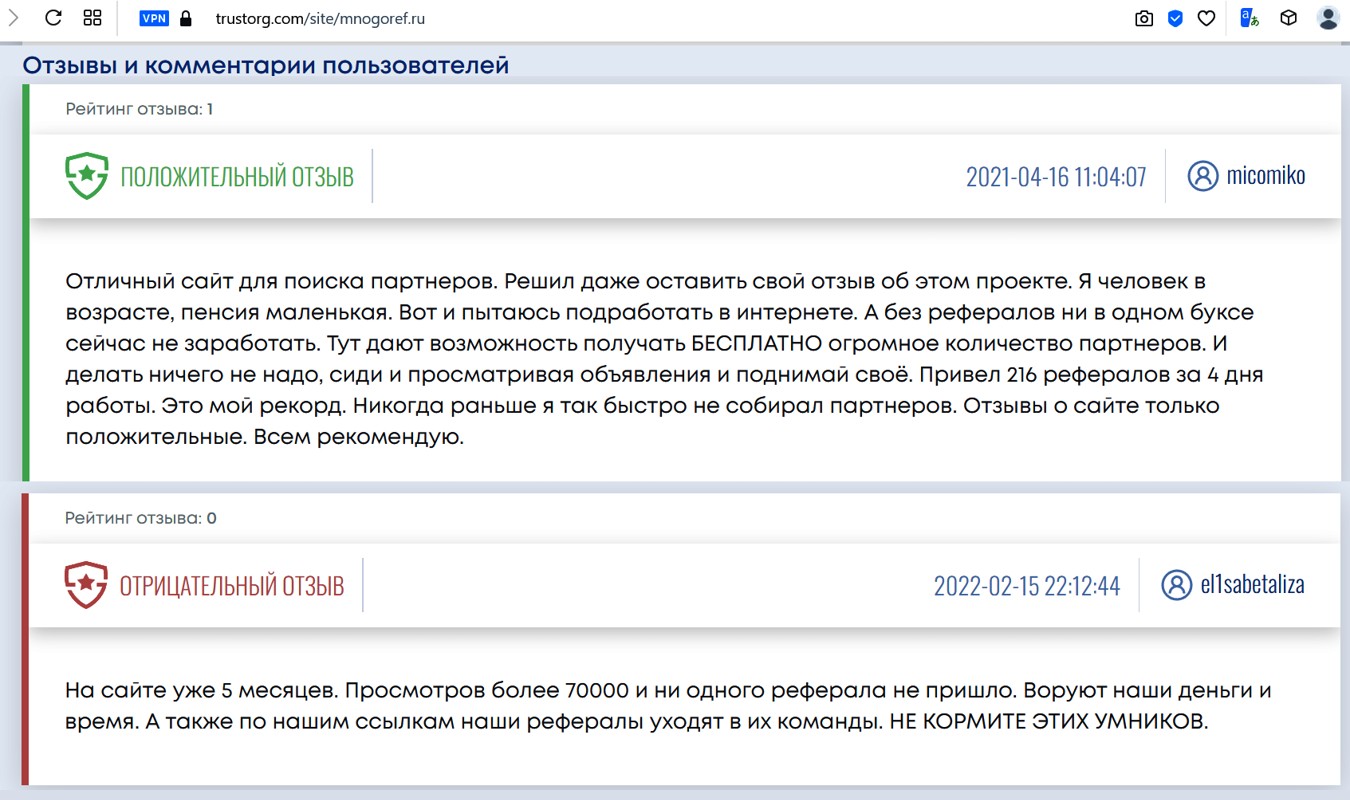Click the padlock site security icon

(185, 18)
